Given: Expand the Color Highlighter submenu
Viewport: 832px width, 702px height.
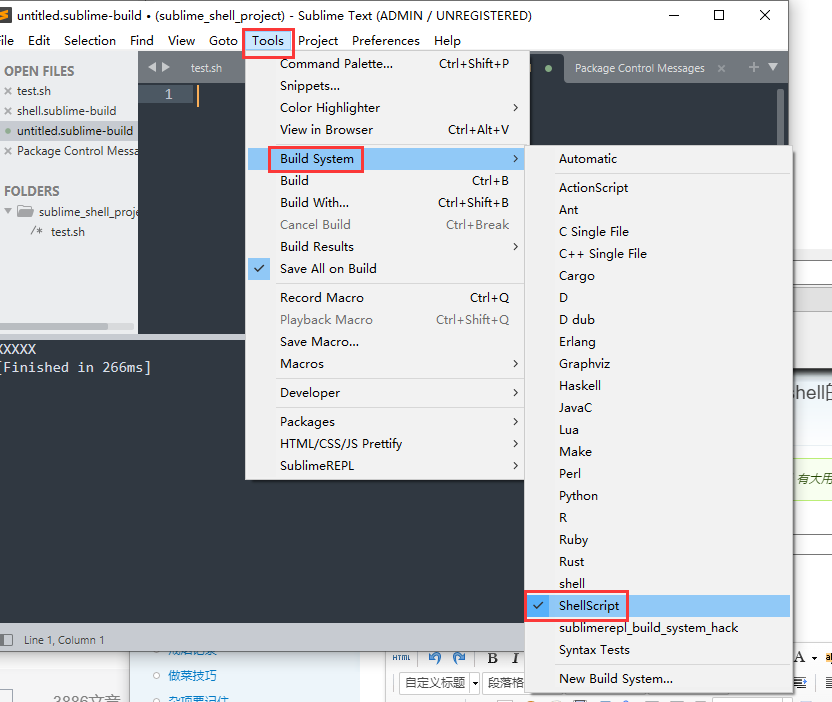Looking at the screenshot, I should click(x=386, y=108).
